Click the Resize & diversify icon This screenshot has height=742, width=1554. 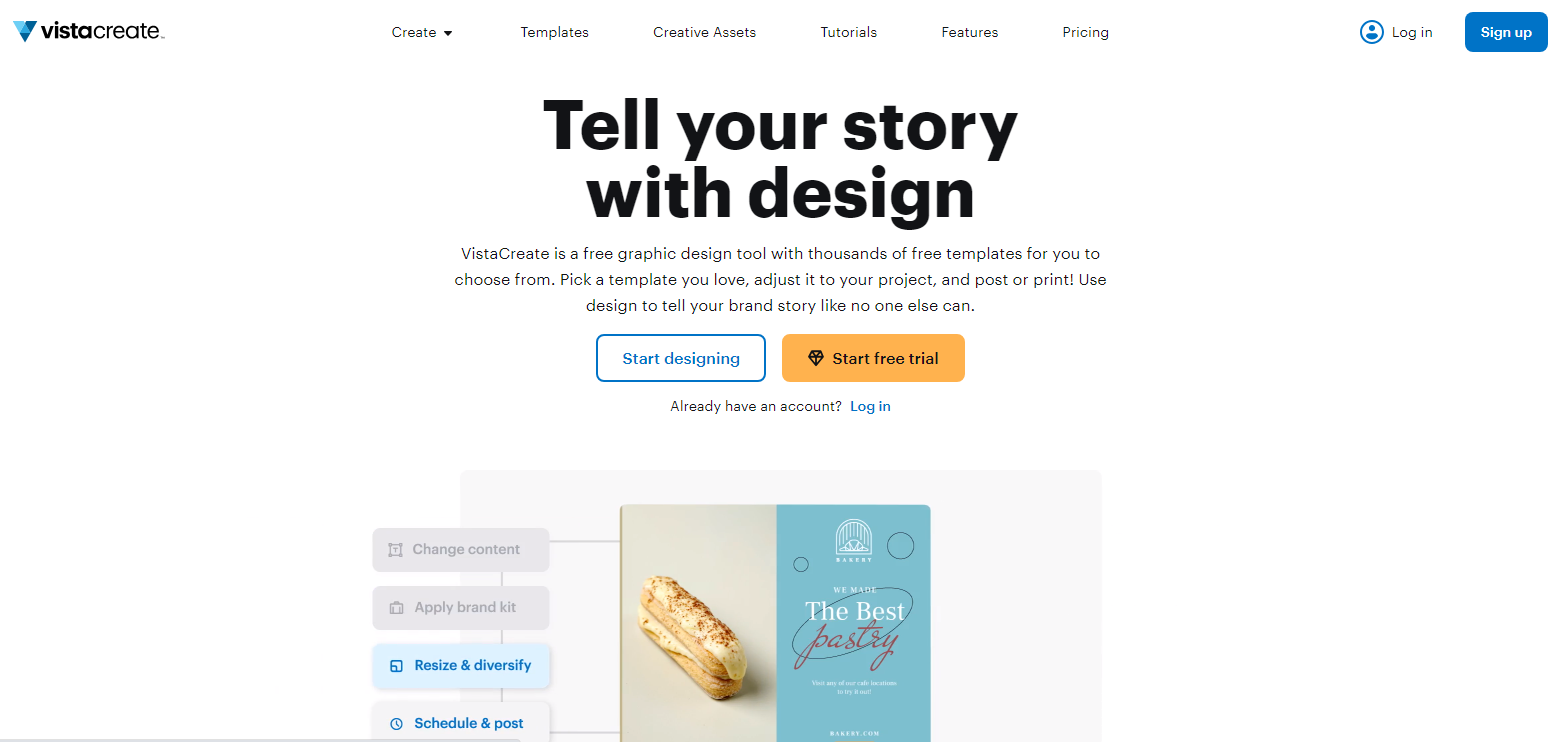click(396, 666)
